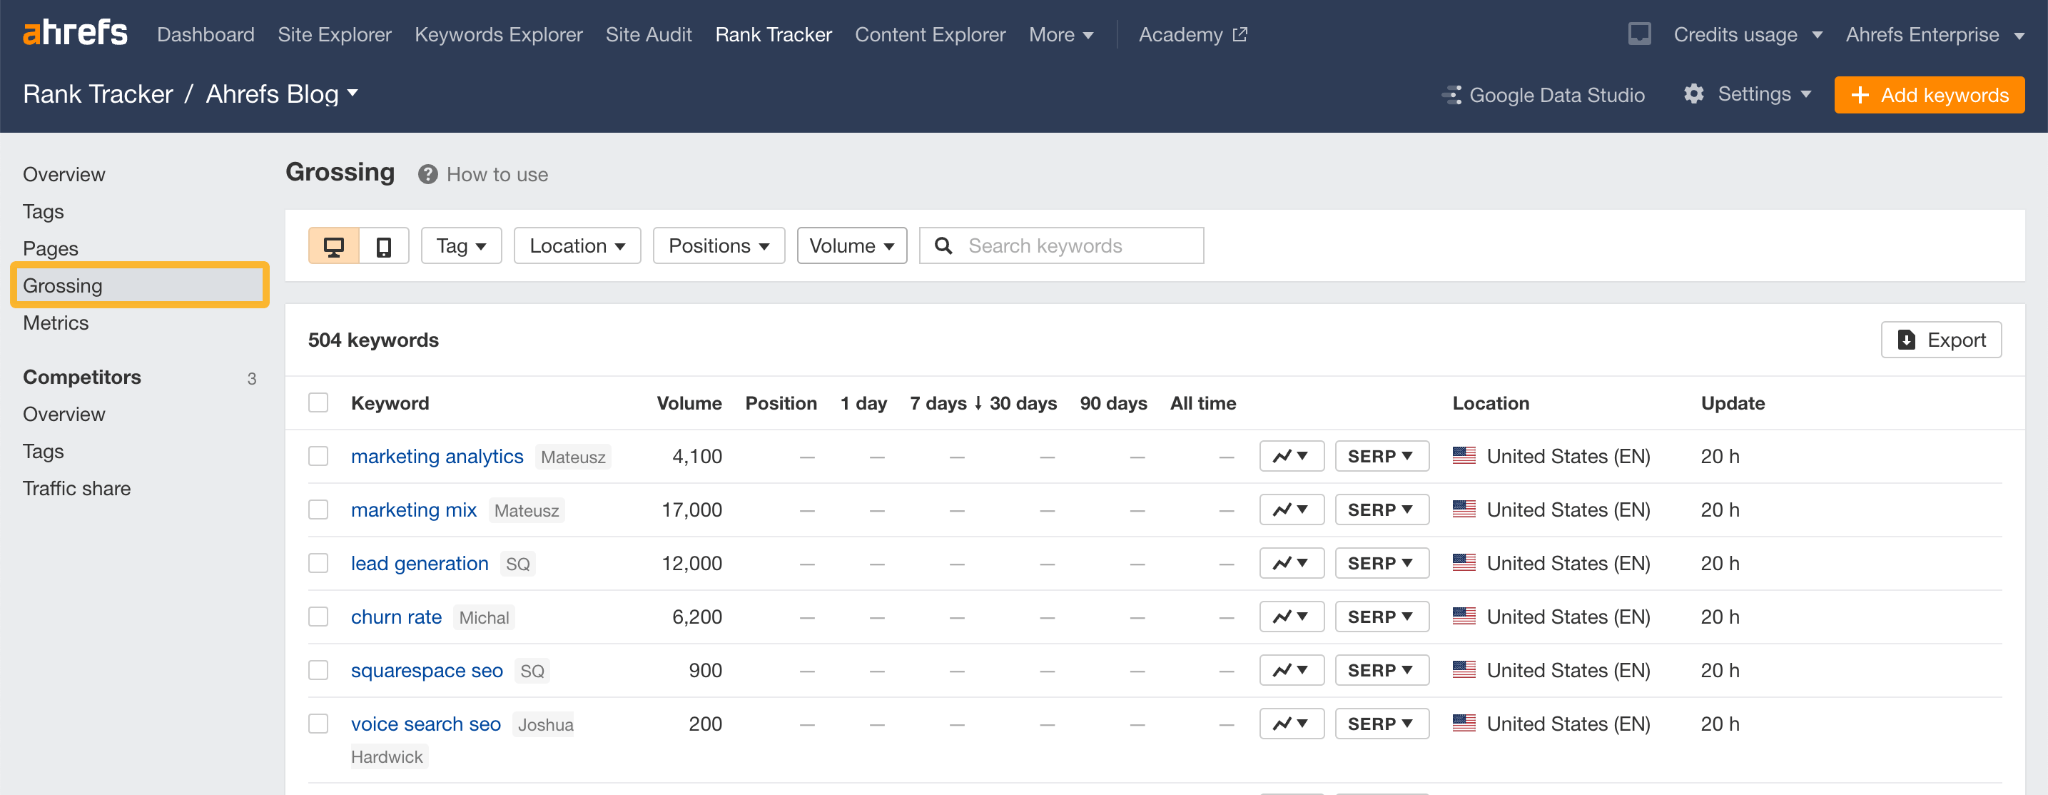Screen dimensions: 2048x795
Task: Select Metrics in the left sidebar
Action: (56, 323)
